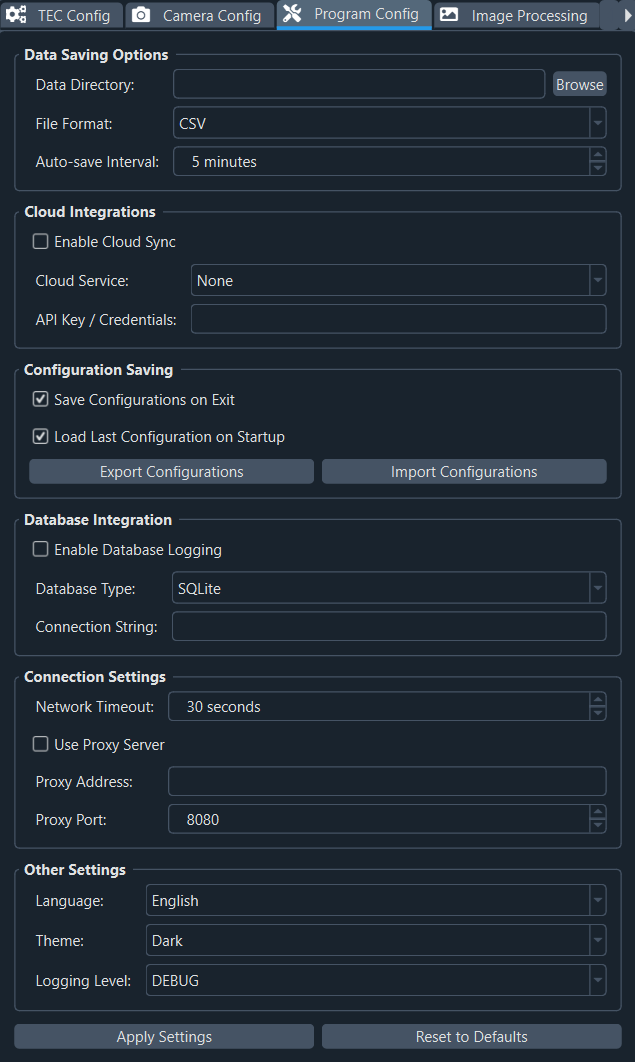
Task: Focus the Connection String input field
Action: (x=389, y=626)
